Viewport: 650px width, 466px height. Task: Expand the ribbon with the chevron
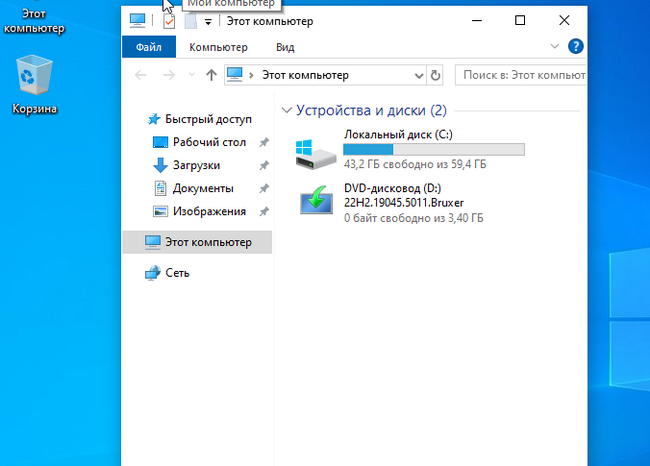(554, 46)
